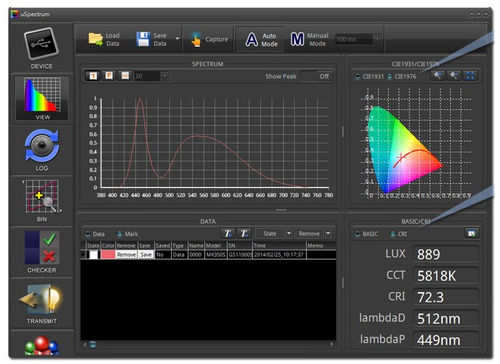Toggle the Show Peak switch
Image resolution: width=500 pixels, height=364 pixels.
click(x=316, y=76)
